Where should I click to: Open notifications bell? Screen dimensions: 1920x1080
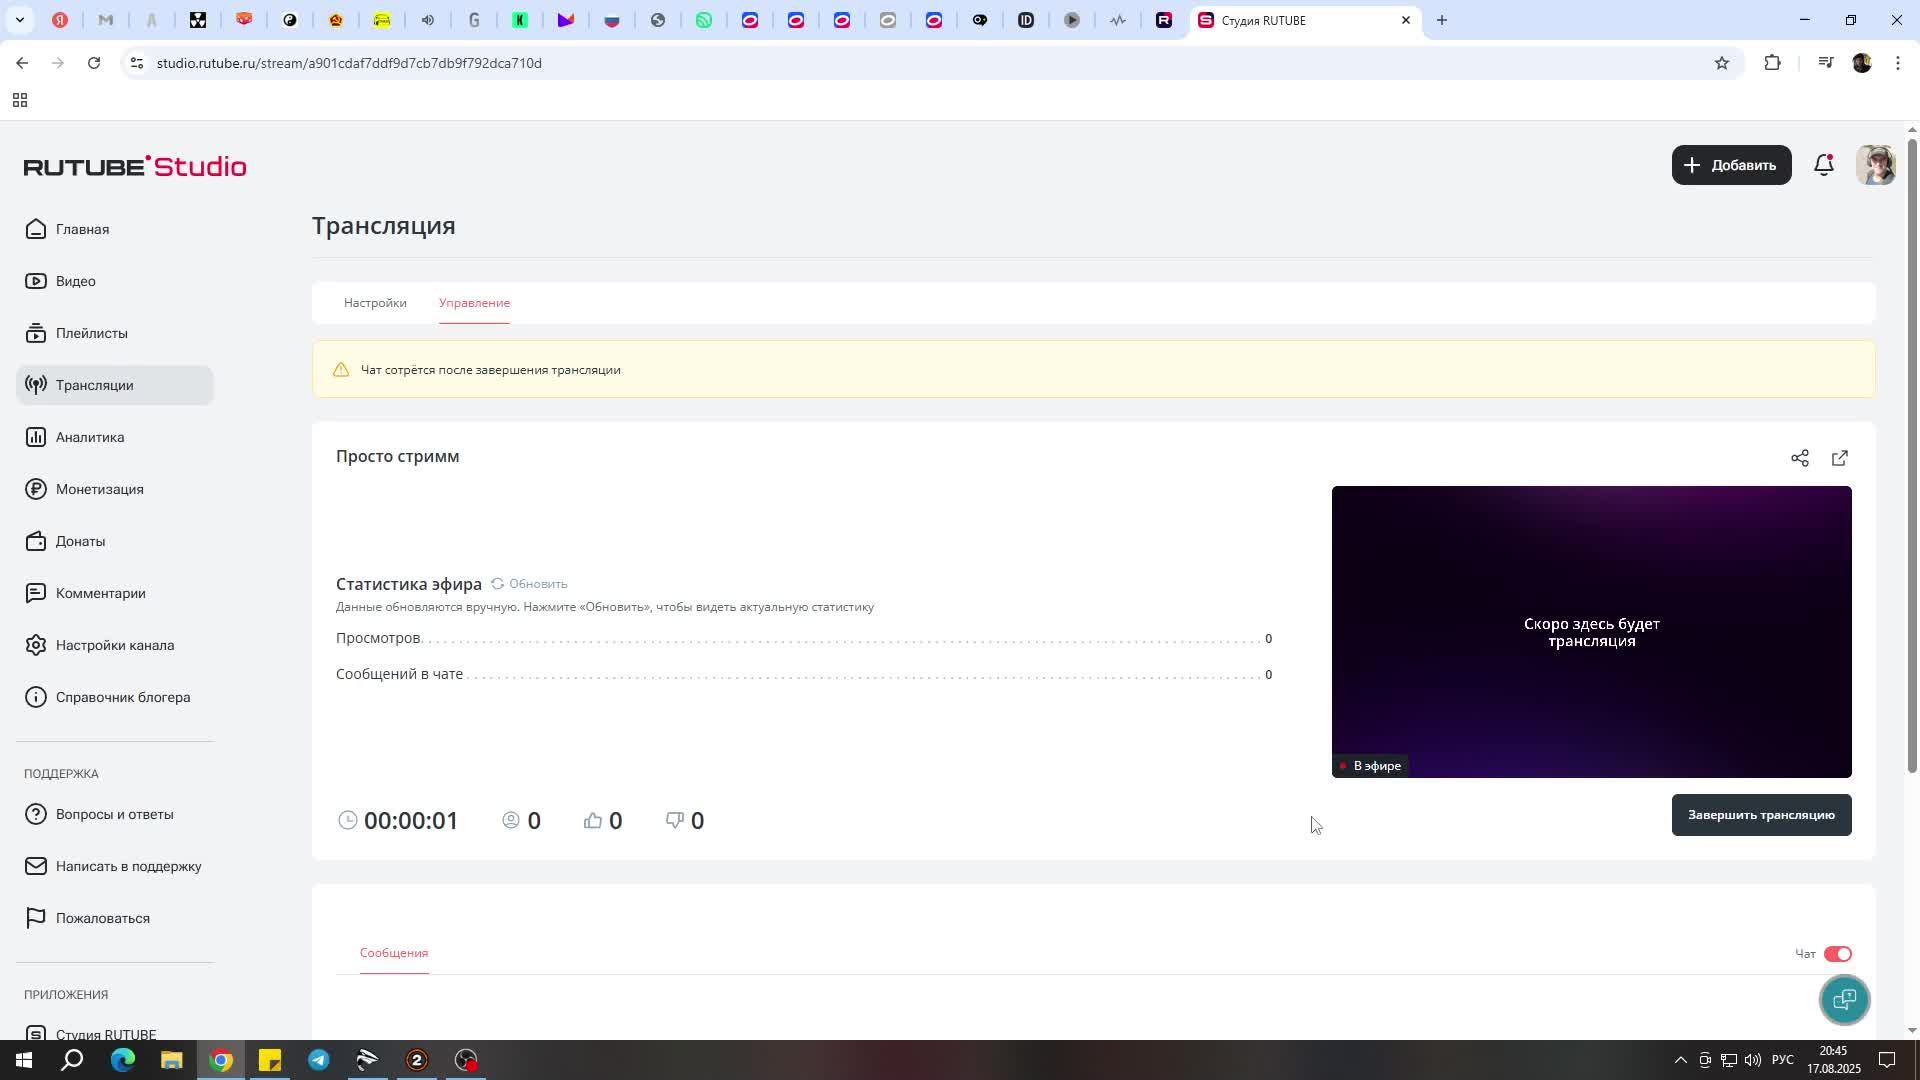coord(1823,165)
